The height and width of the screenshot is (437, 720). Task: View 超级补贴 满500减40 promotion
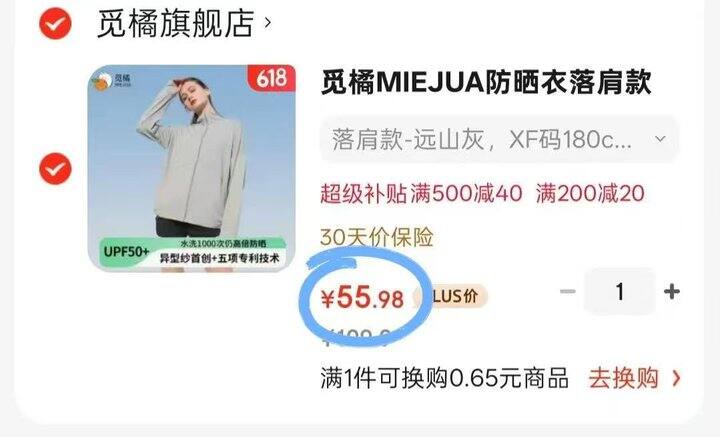(421, 193)
